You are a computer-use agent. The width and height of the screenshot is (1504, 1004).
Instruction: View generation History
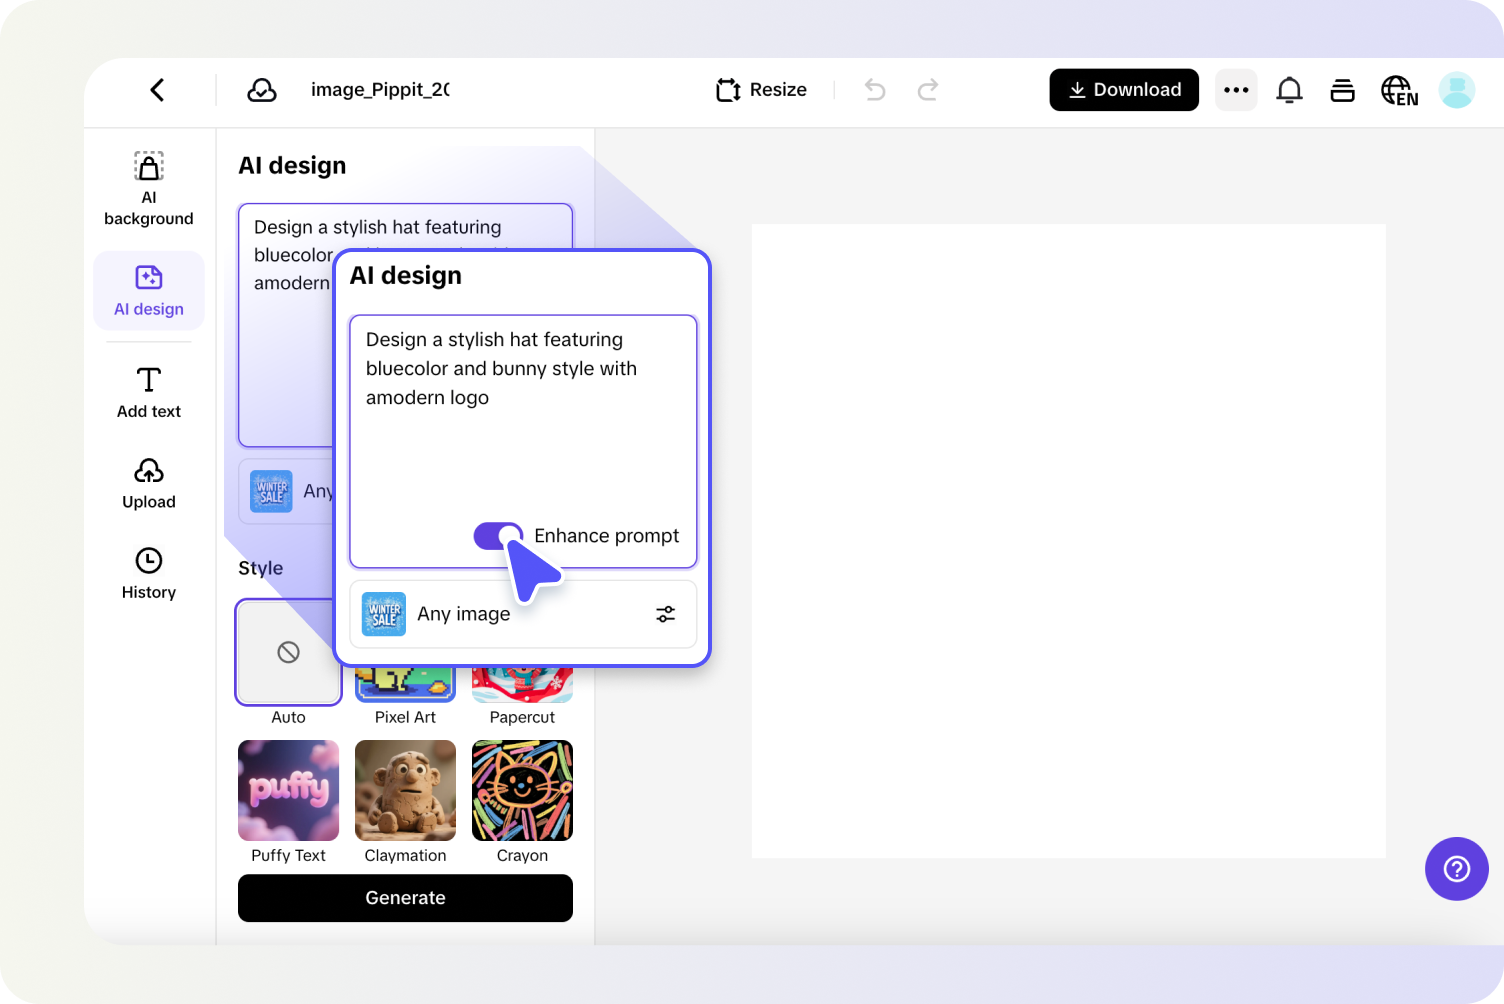point(148,574)
